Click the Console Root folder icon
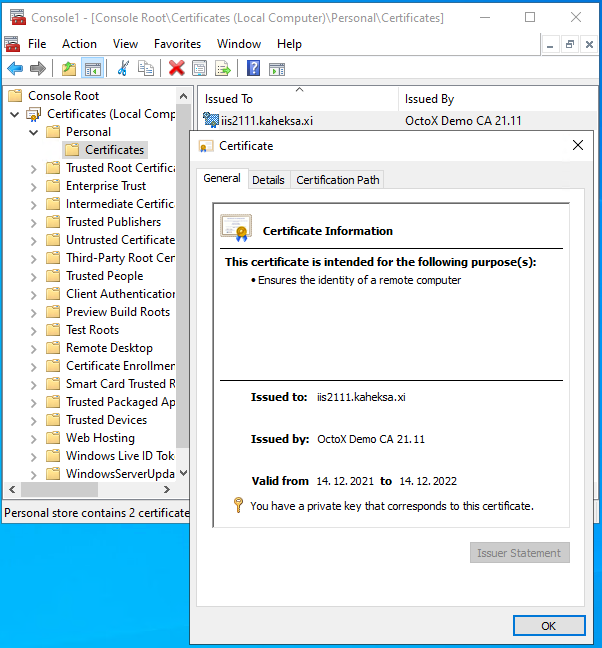Viewport: 602px width, 648px height. pos(15,95)
